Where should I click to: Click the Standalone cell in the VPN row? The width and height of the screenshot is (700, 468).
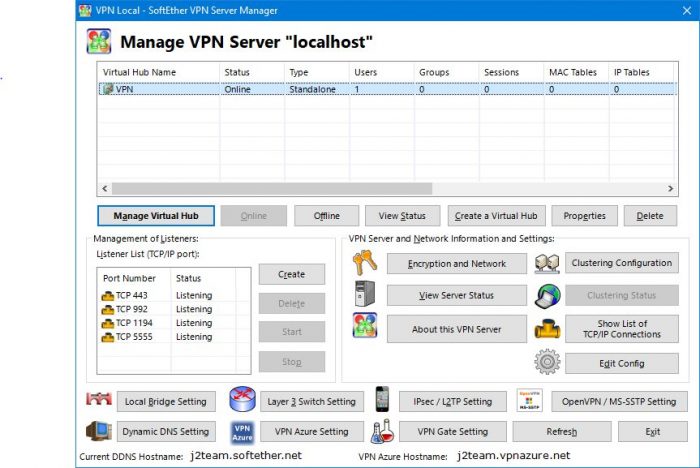coord(312,89)
